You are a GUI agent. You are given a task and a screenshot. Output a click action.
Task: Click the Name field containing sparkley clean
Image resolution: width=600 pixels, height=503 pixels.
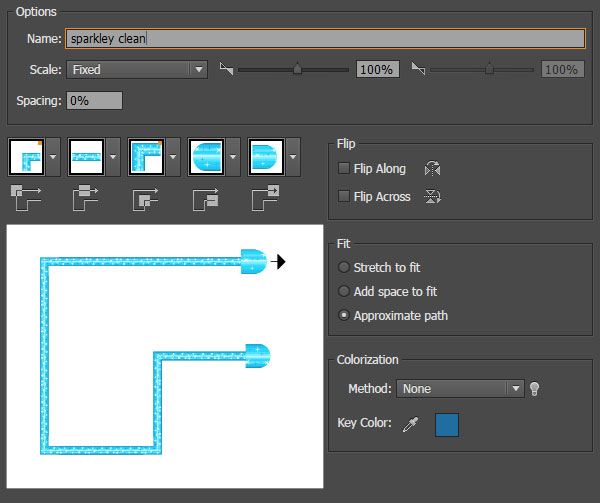tap(324, 39)
